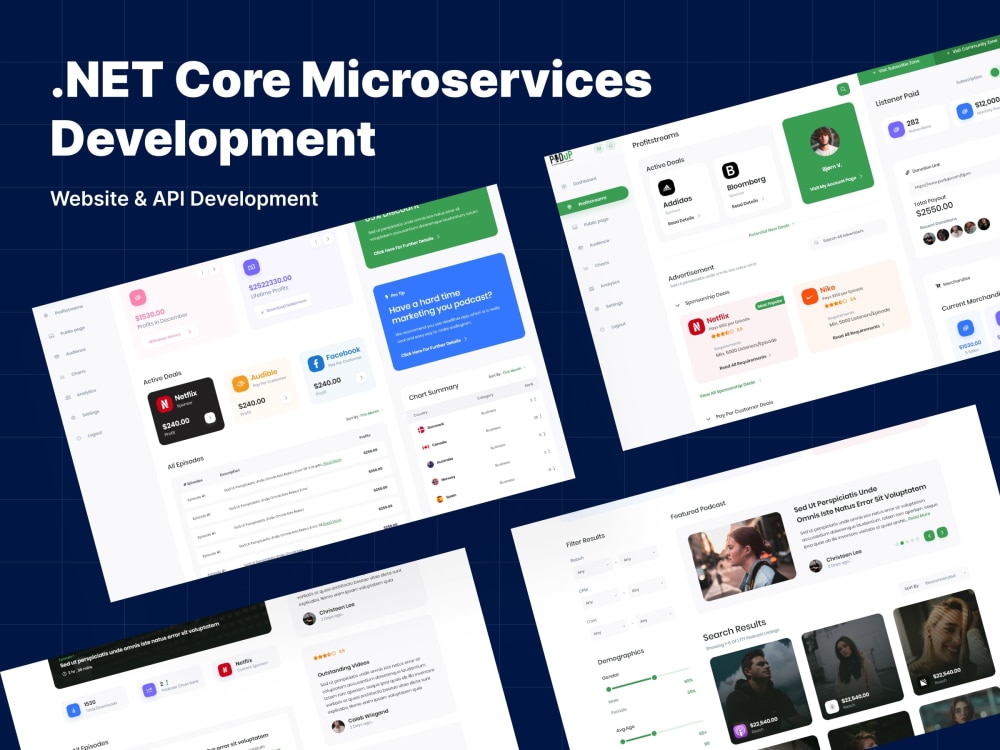Open first Cost Any dropdown

tap(608, 629)
